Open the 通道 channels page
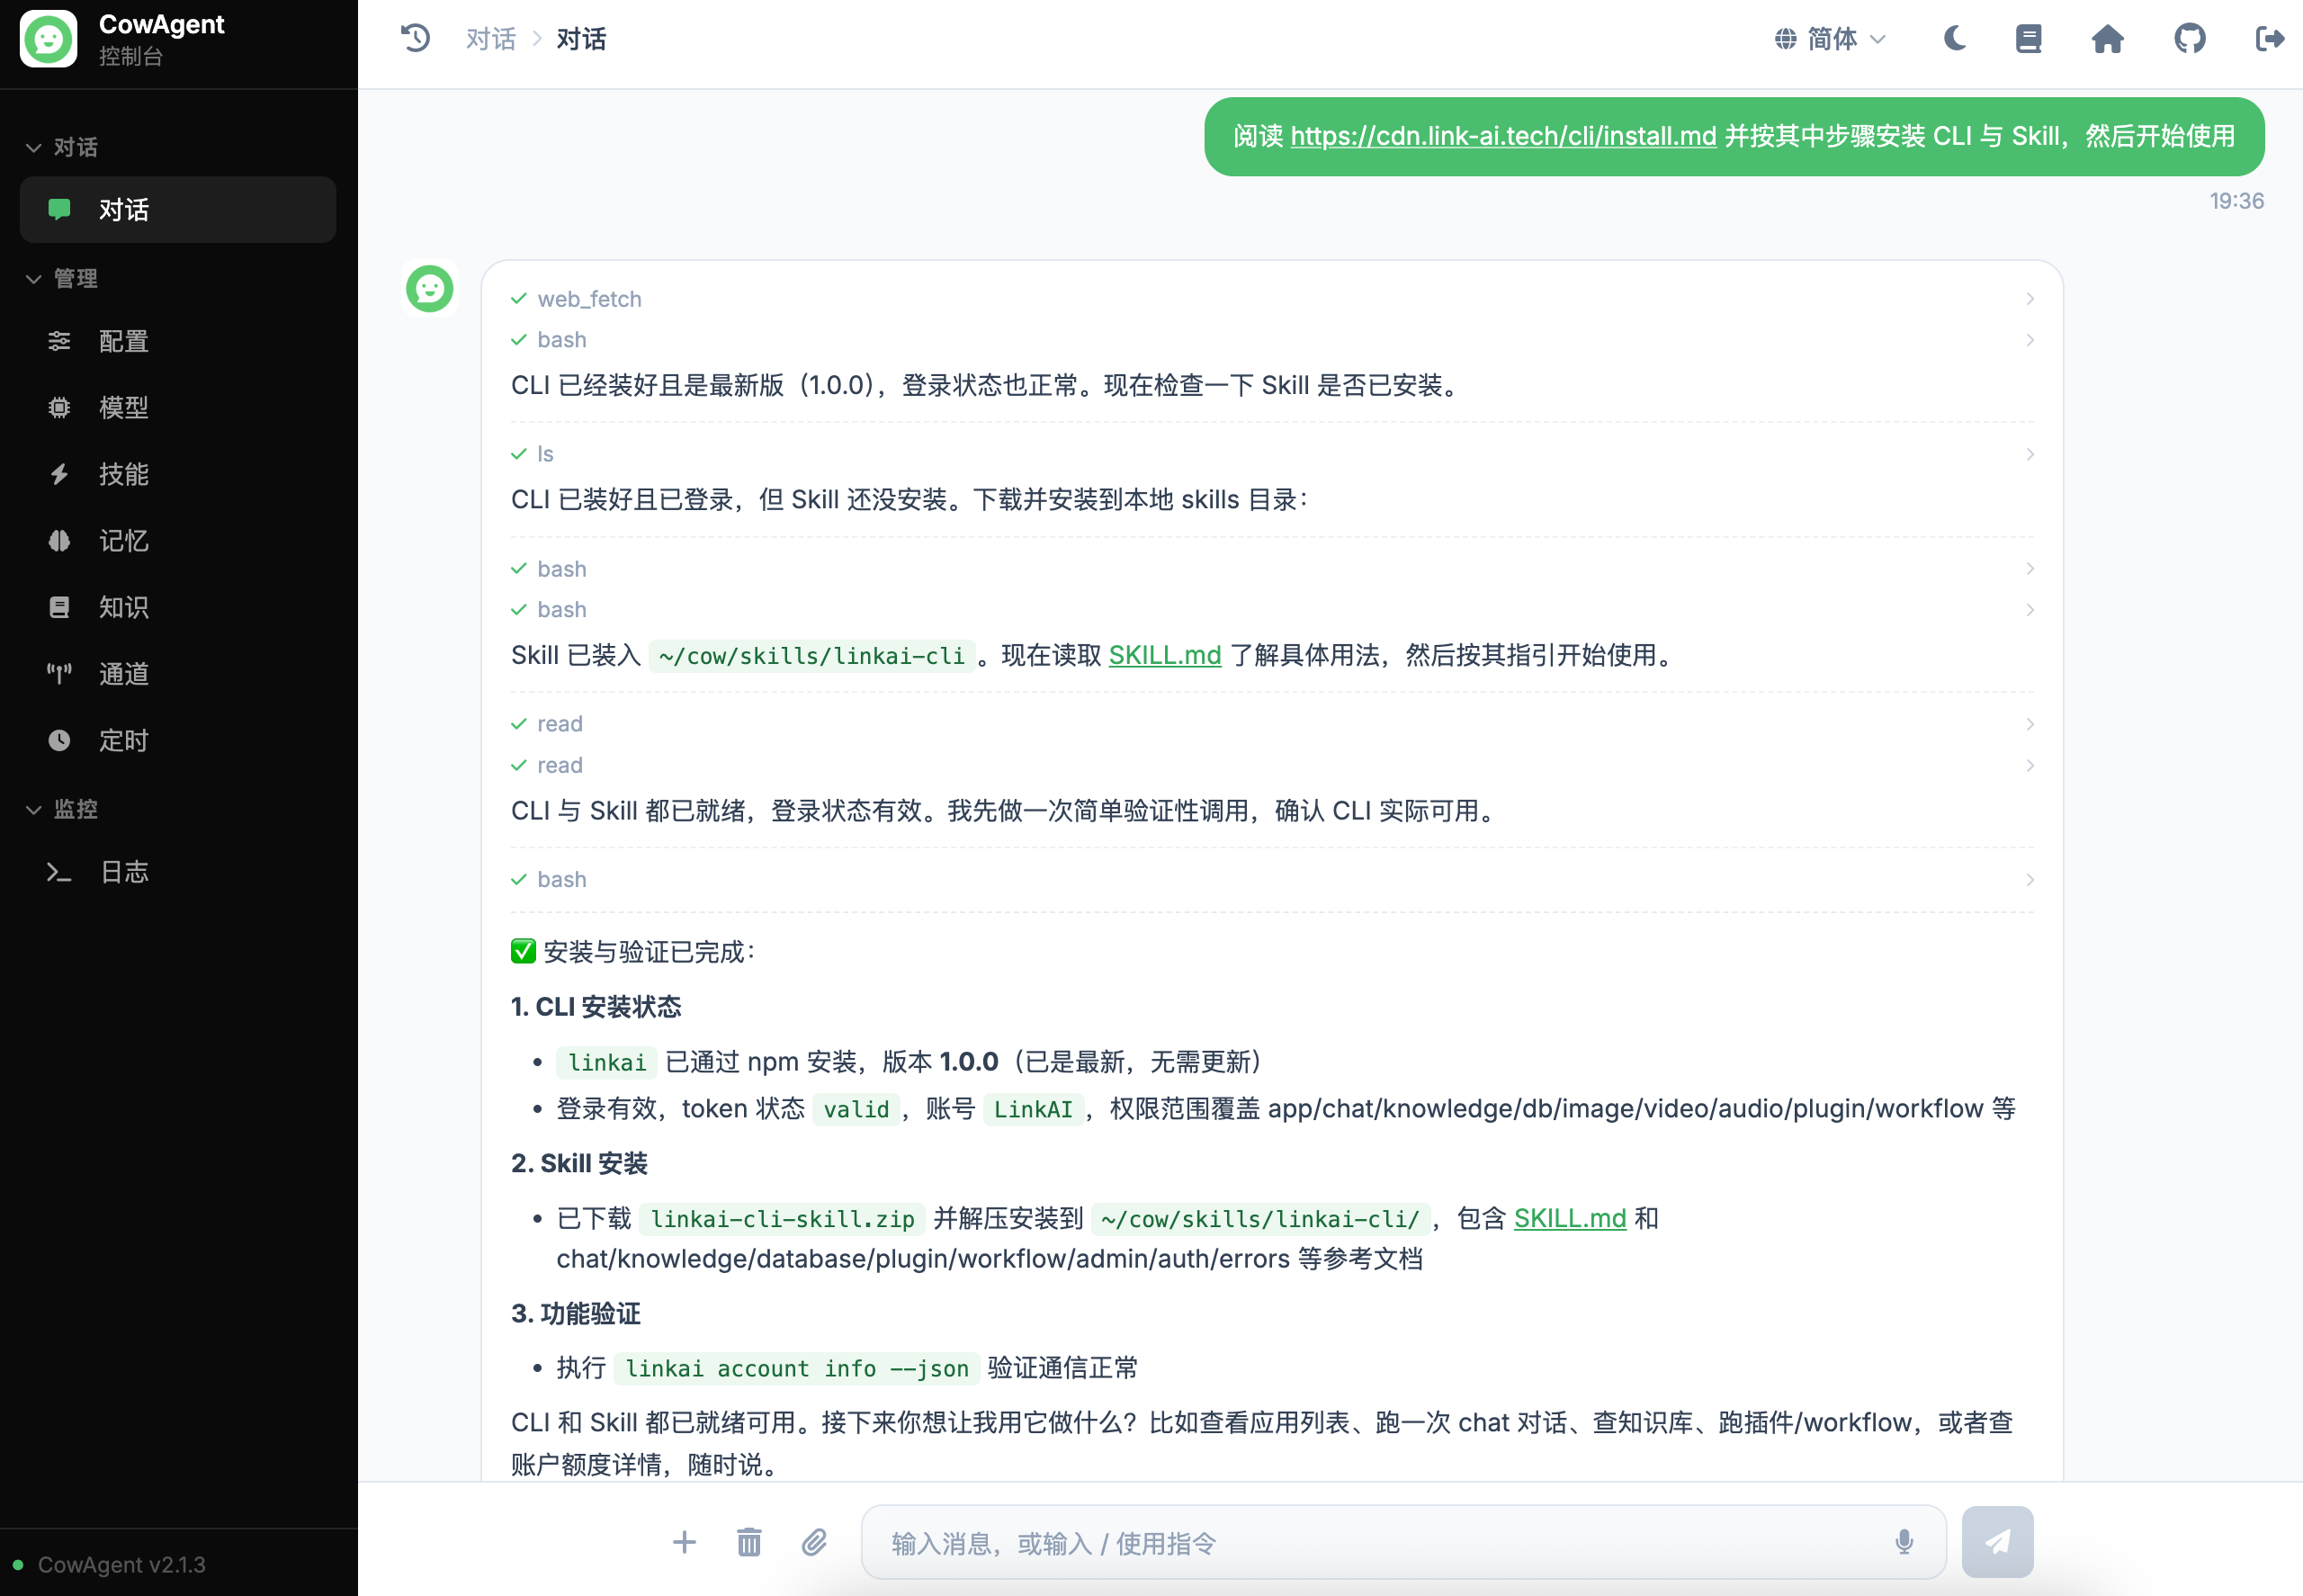The width and height of the screenshot is (2303, 1596). (x=178, y=674)
